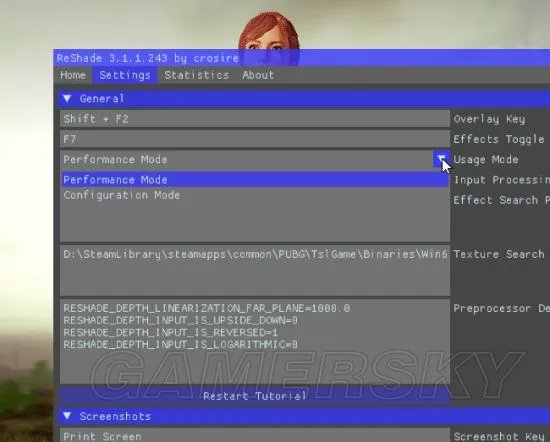Click the Restart Tutorial button

255,396
